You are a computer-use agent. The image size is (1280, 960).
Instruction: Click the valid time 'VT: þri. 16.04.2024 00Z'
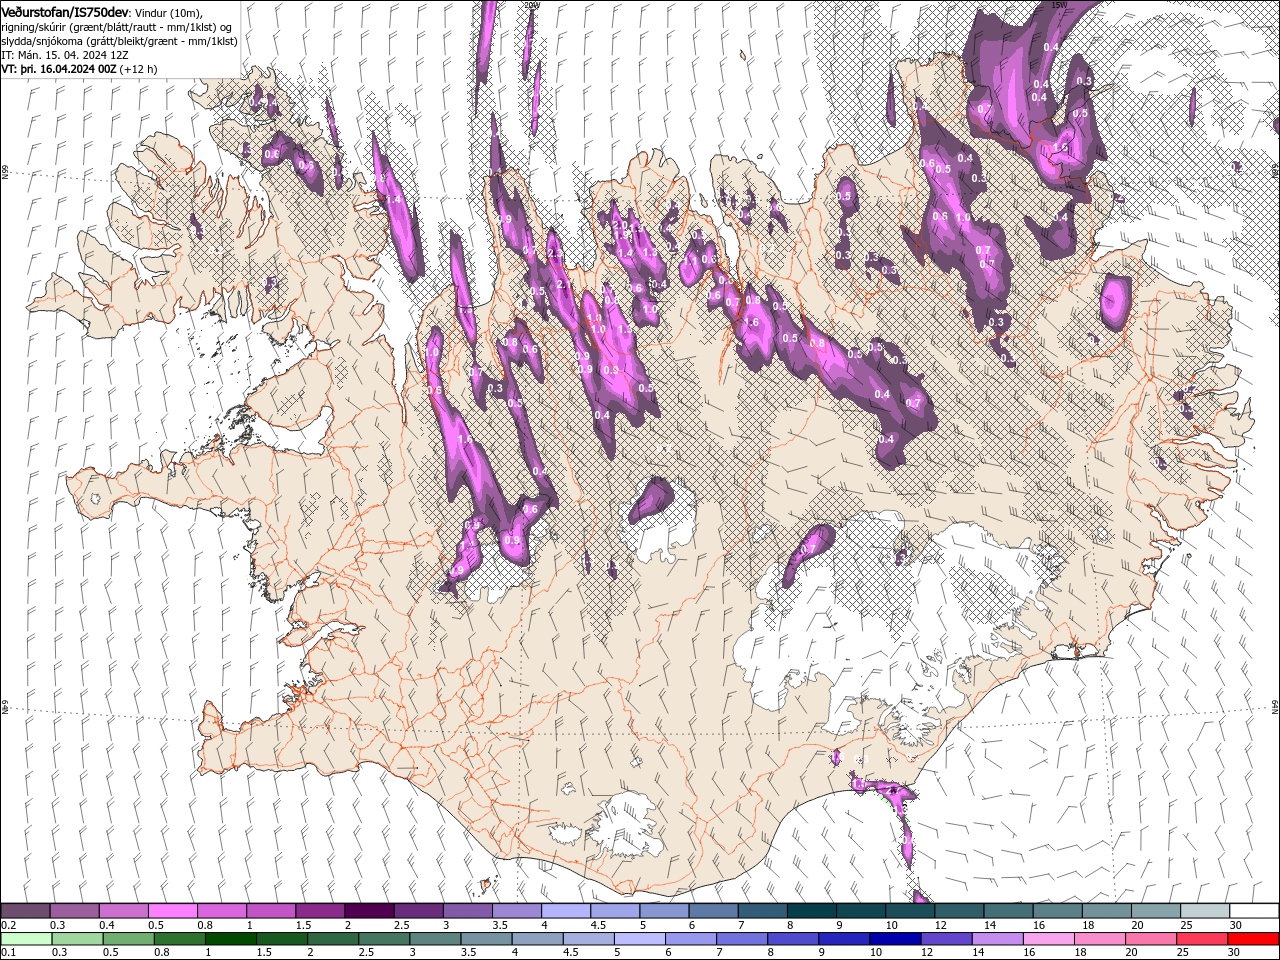coord(60,69)
